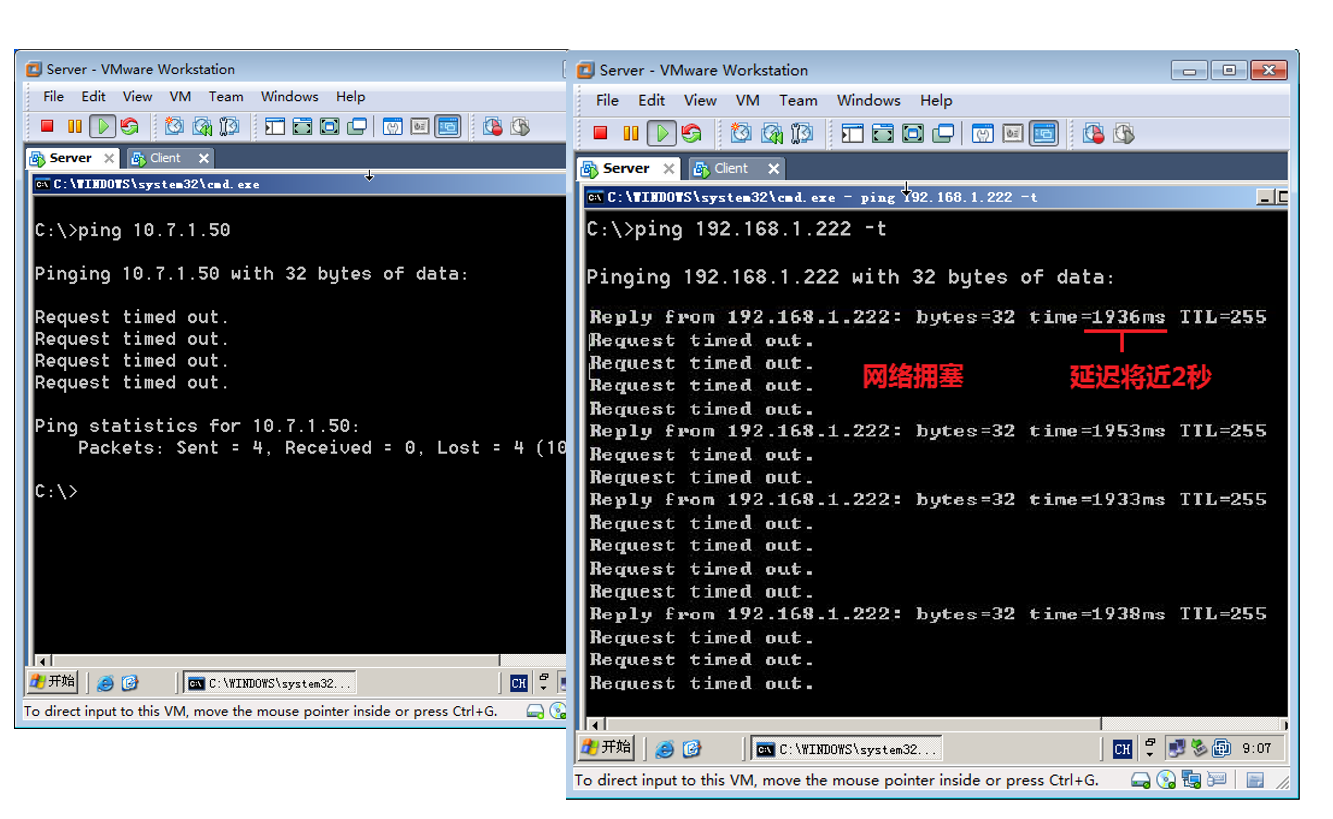Open the View menu in the left window
Image resolution: width=1333 pixels, height=819 pixels.
137,96
